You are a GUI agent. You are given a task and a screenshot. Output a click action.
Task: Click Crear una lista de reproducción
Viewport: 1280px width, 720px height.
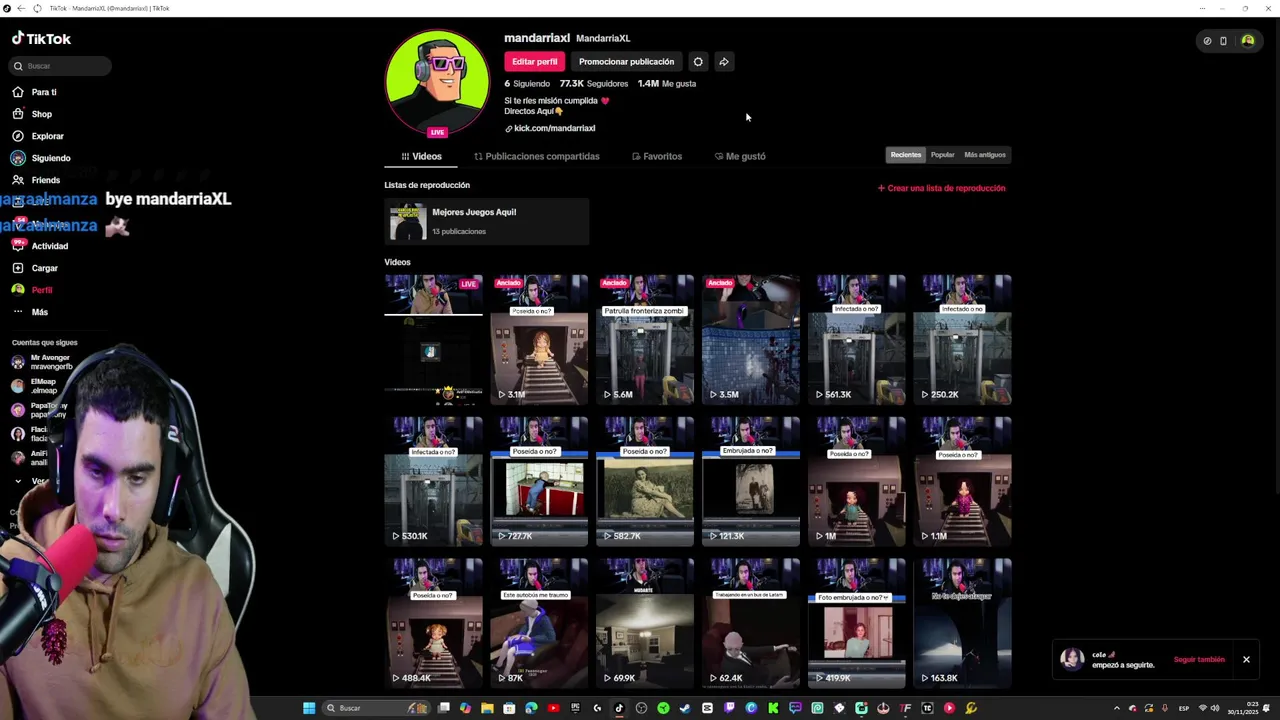click(941, 188)
